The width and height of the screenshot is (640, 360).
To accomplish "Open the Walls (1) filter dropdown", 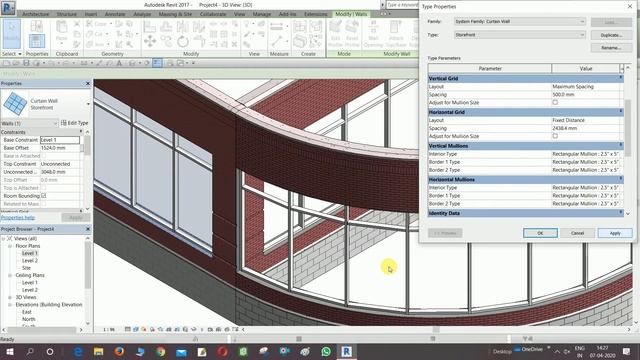I will pos(29,123).
